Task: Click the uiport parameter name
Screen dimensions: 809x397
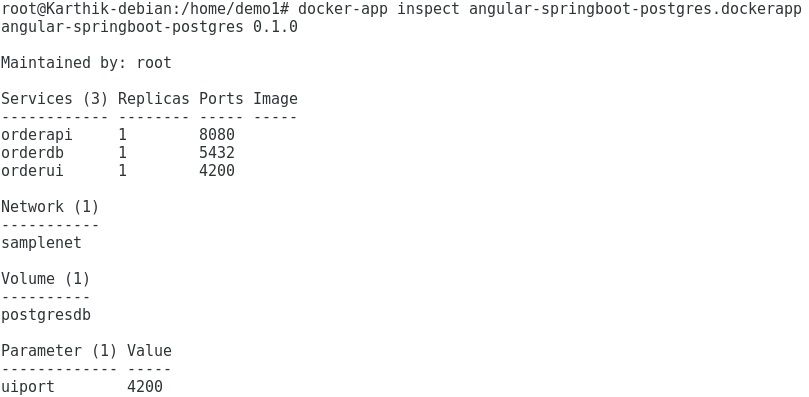Action: pyautogui.click(x=28, y=387)
